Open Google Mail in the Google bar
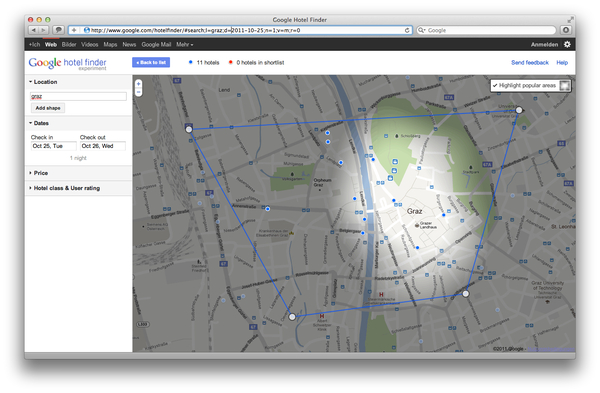Image resolution: width=600 pixels, height=393 pixels. point(156,44)
